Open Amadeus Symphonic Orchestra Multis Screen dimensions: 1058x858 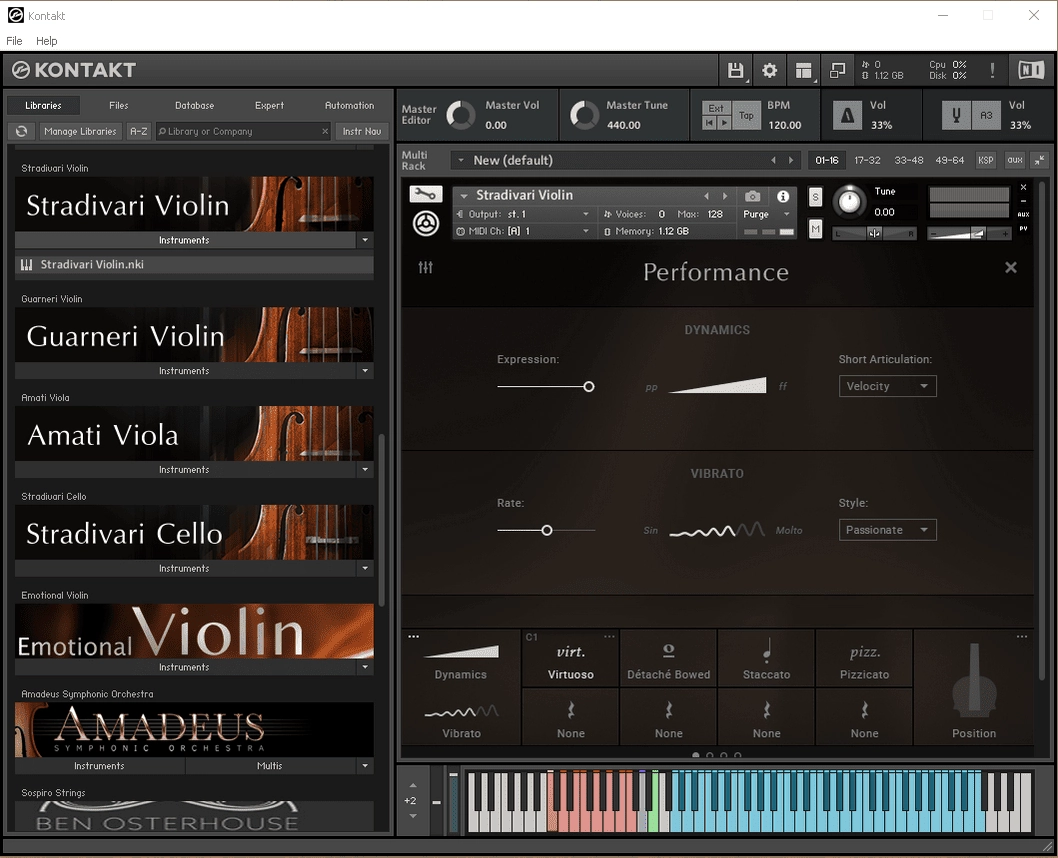click(x=269, y=766)
